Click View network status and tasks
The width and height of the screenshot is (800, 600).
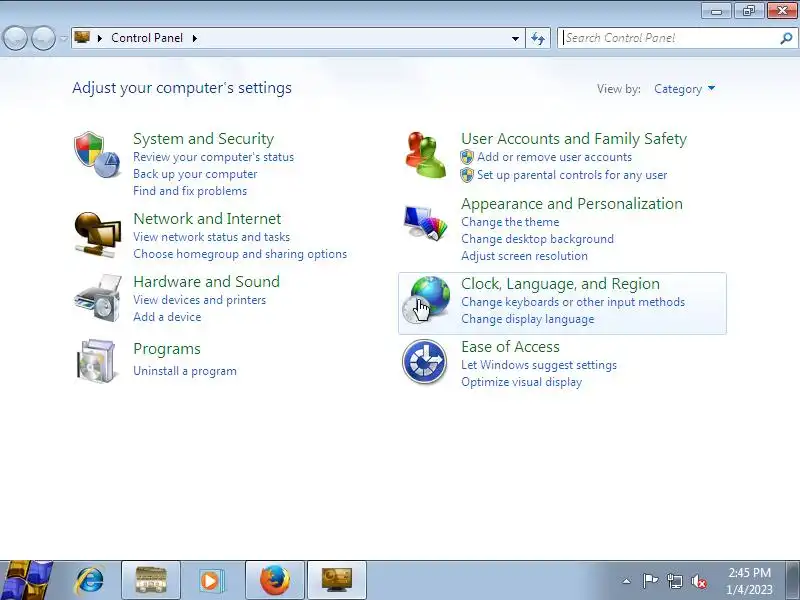coord(211,237)
